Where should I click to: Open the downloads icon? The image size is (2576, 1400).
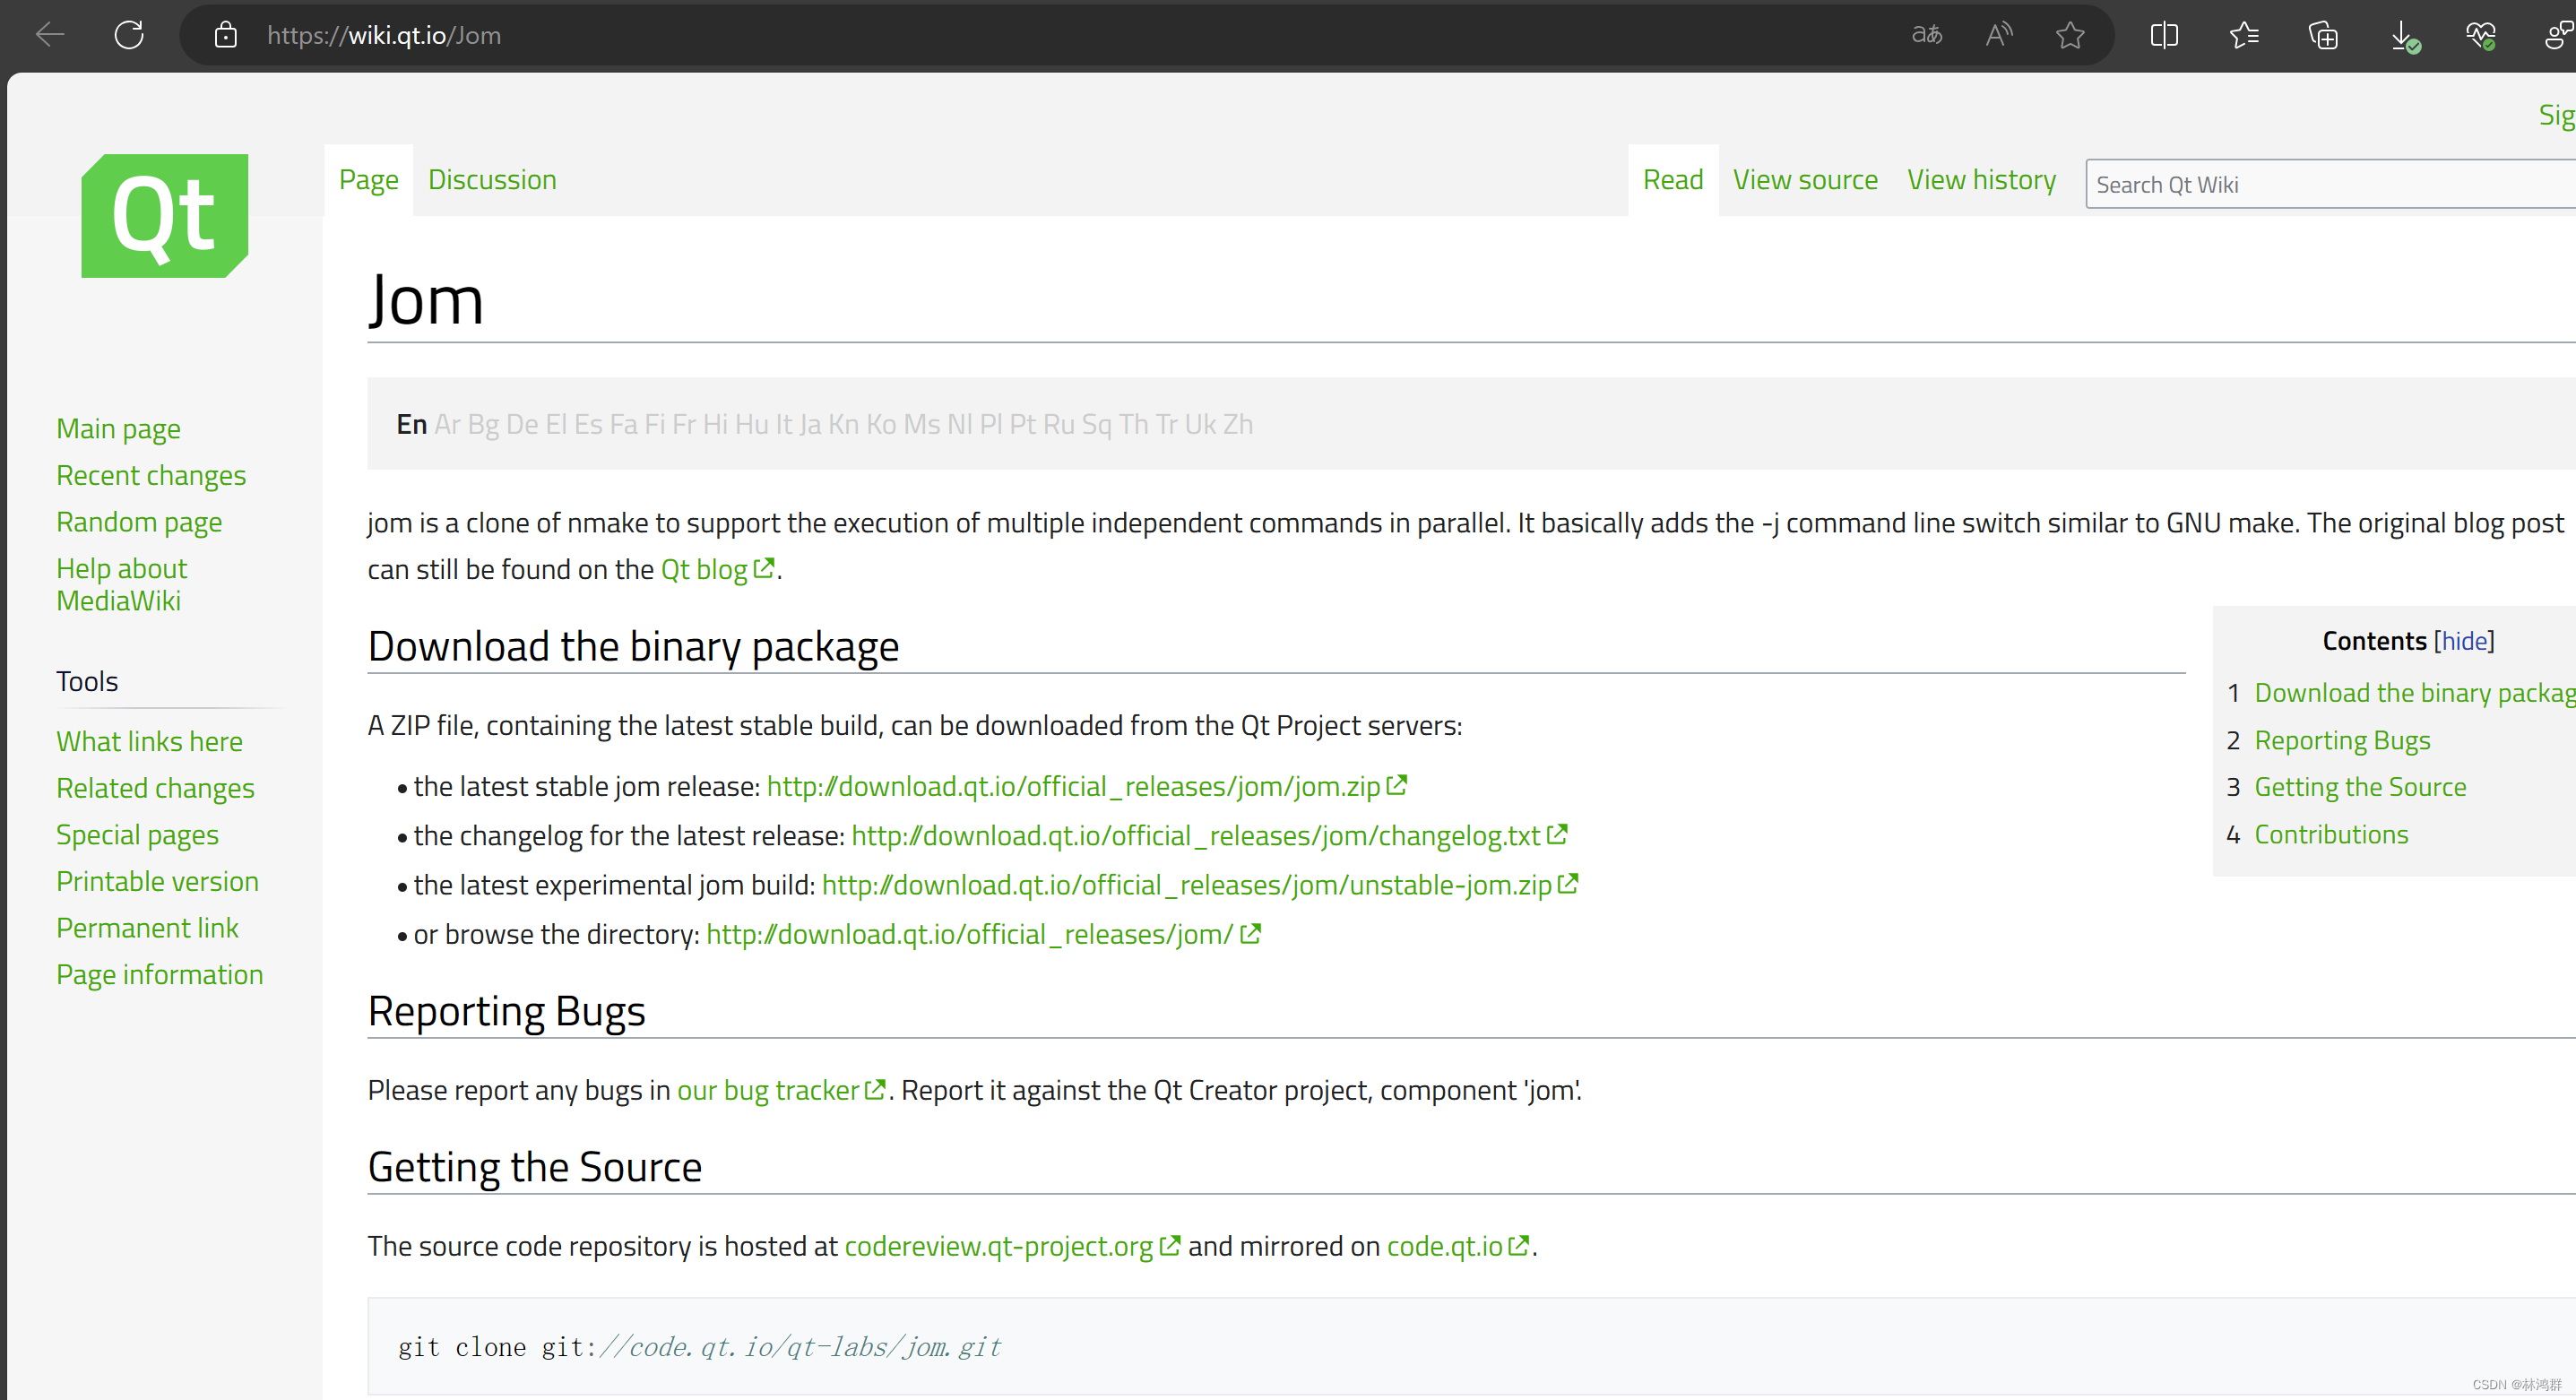pos(2402,37)
